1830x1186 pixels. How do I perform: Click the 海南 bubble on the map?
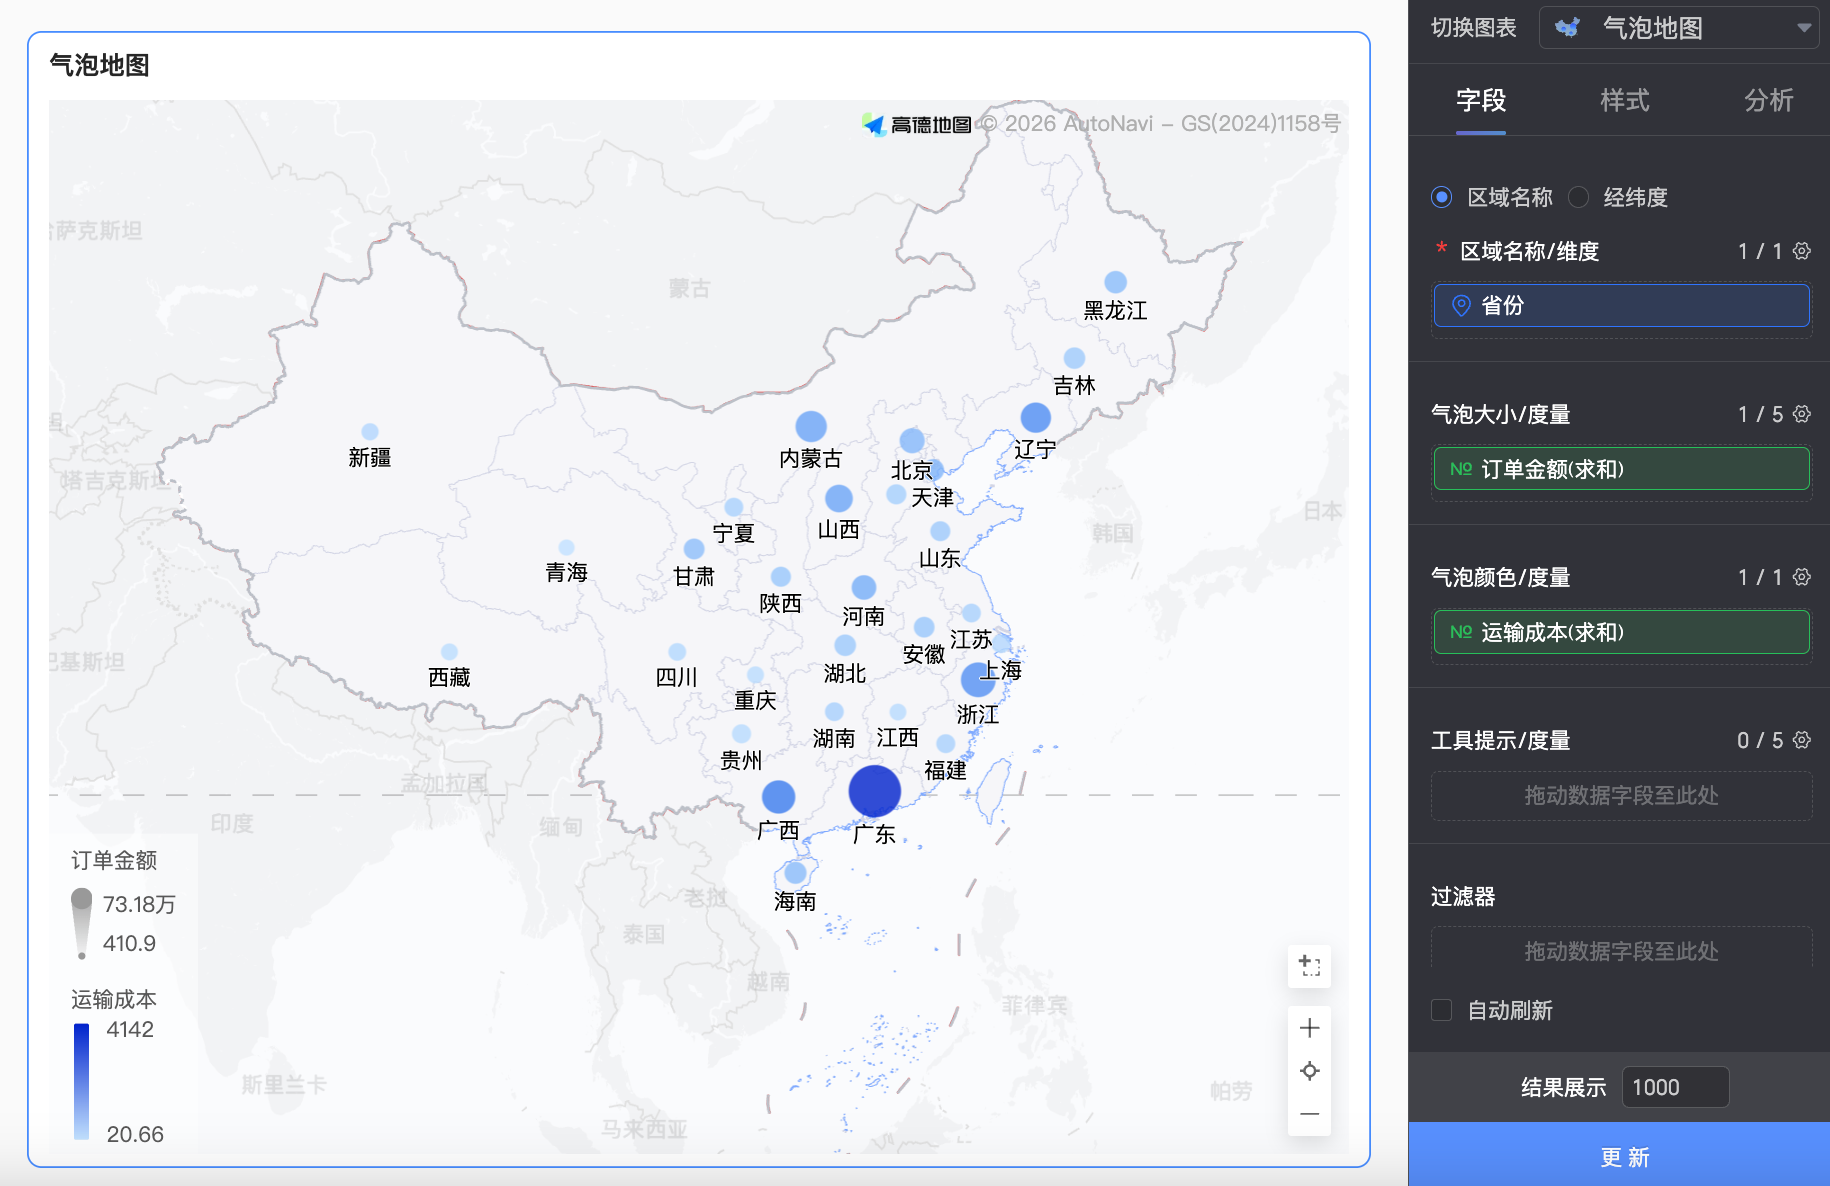(x=795, y=872)
